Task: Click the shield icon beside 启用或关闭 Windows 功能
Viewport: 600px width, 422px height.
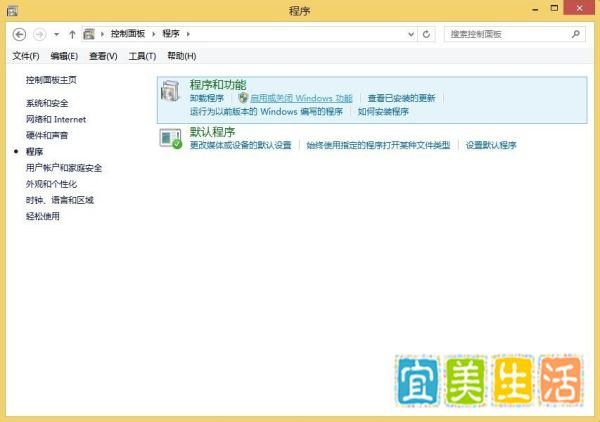Action: click(243, 98)
